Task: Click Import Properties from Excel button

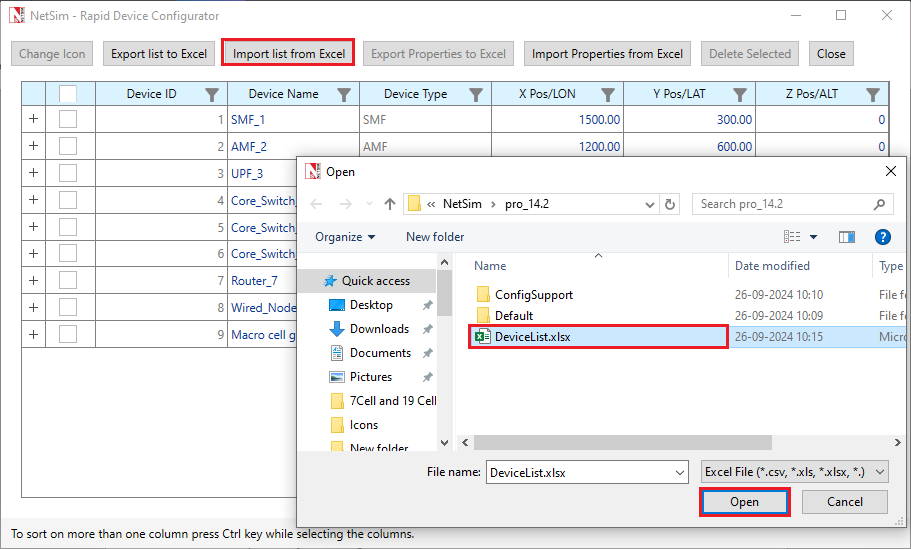Action: 607,54
